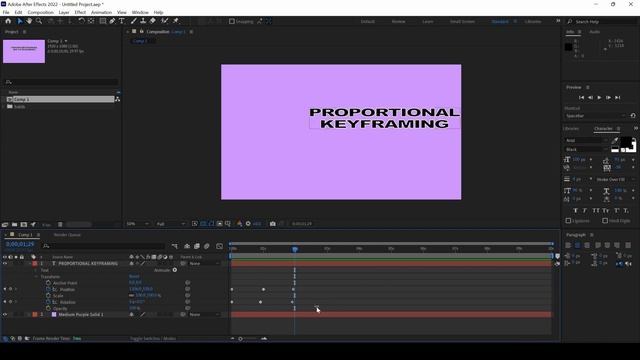
Task: Select the Roto Brush tool
Action: click(x=164, y=21)
